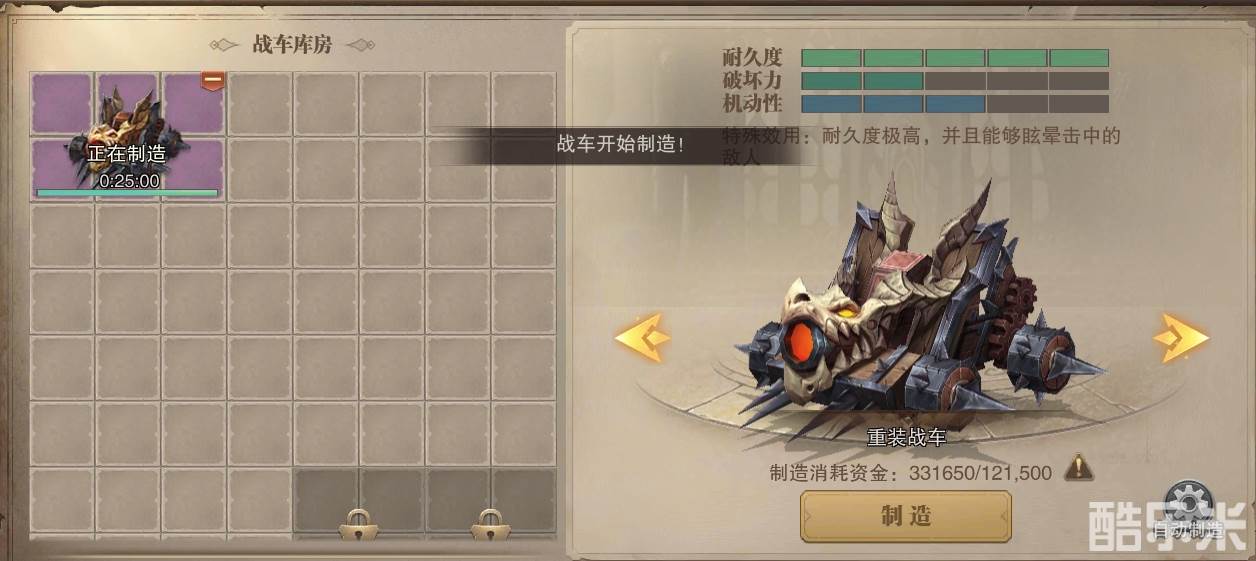Click the blue 机动性 mobility bar
The height and width of the screenshot is (561, 1256).
point(955,104)
